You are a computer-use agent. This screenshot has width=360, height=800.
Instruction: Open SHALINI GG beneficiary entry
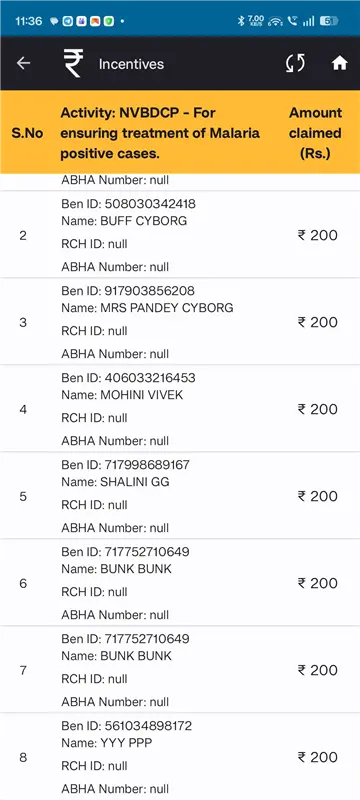point(180,496)
